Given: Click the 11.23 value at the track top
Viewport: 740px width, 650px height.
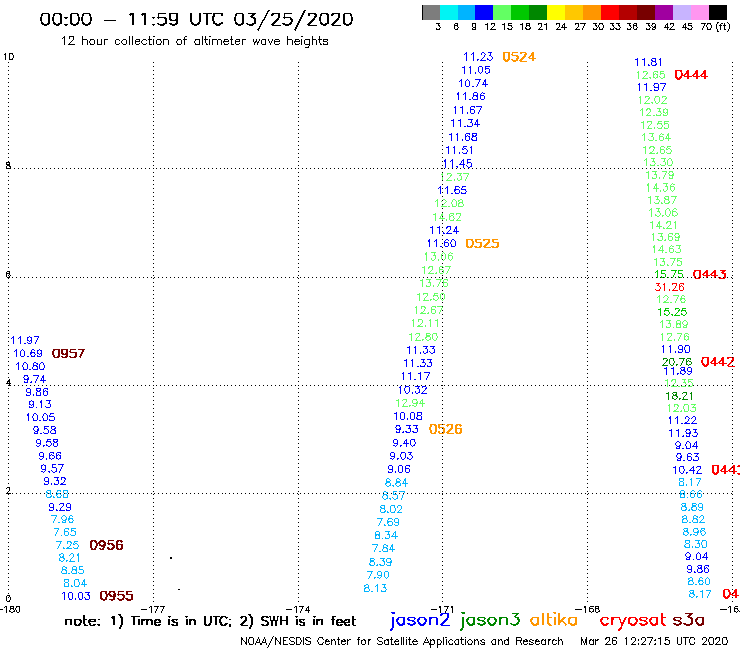Looking at the screenshot, I should [x=478, y=57].
